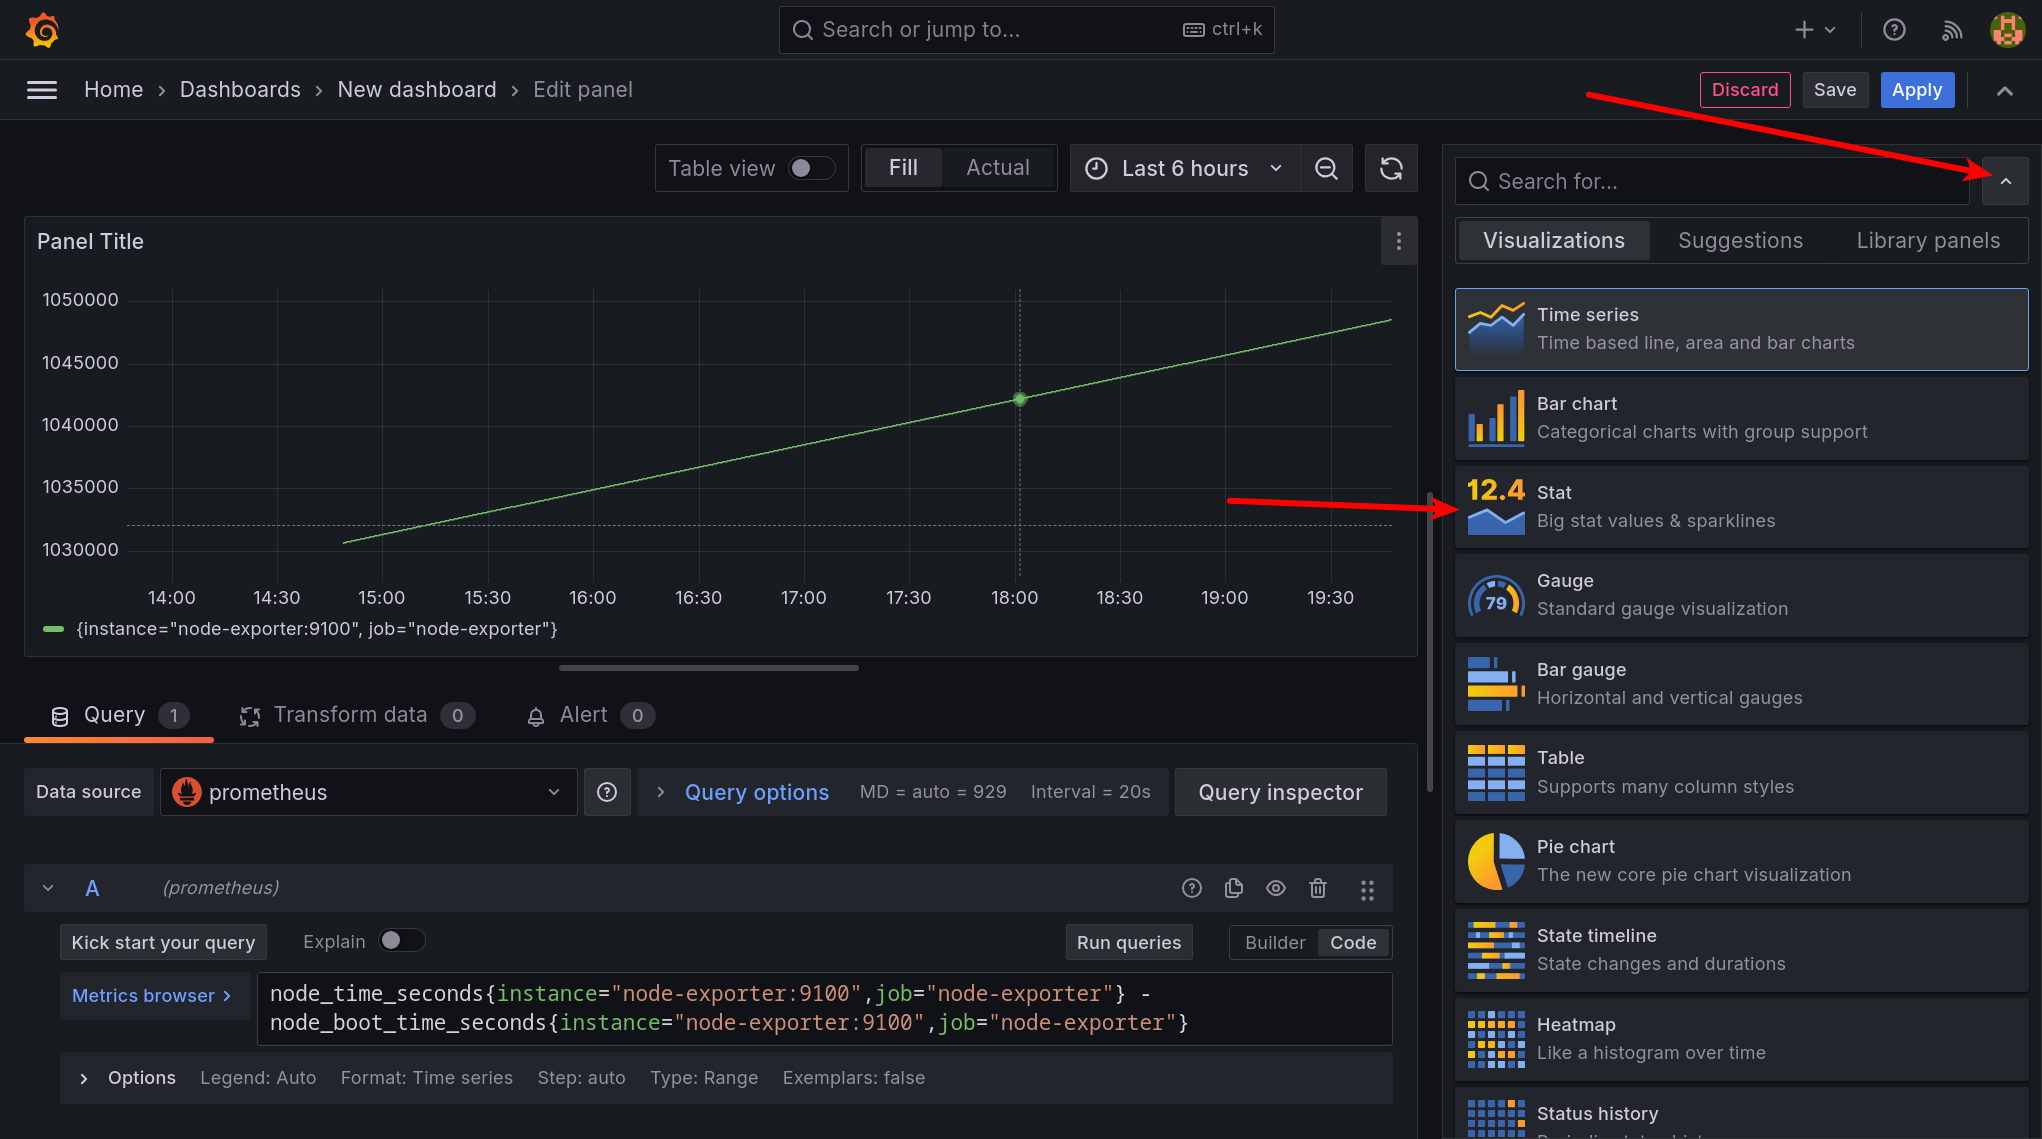
Task: Open data source help icon
Action: click(x=607, y=792)
